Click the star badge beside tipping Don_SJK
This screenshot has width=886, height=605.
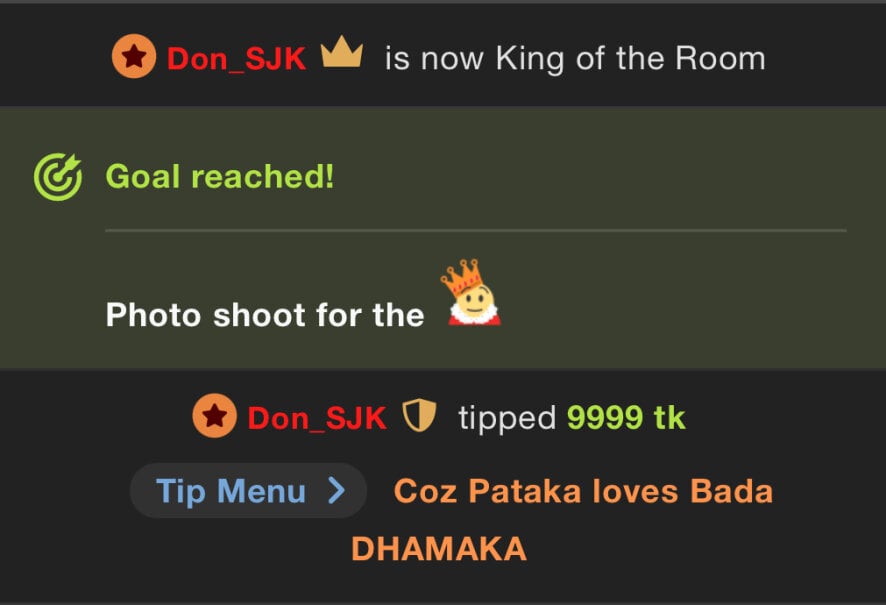pos(215,416)
